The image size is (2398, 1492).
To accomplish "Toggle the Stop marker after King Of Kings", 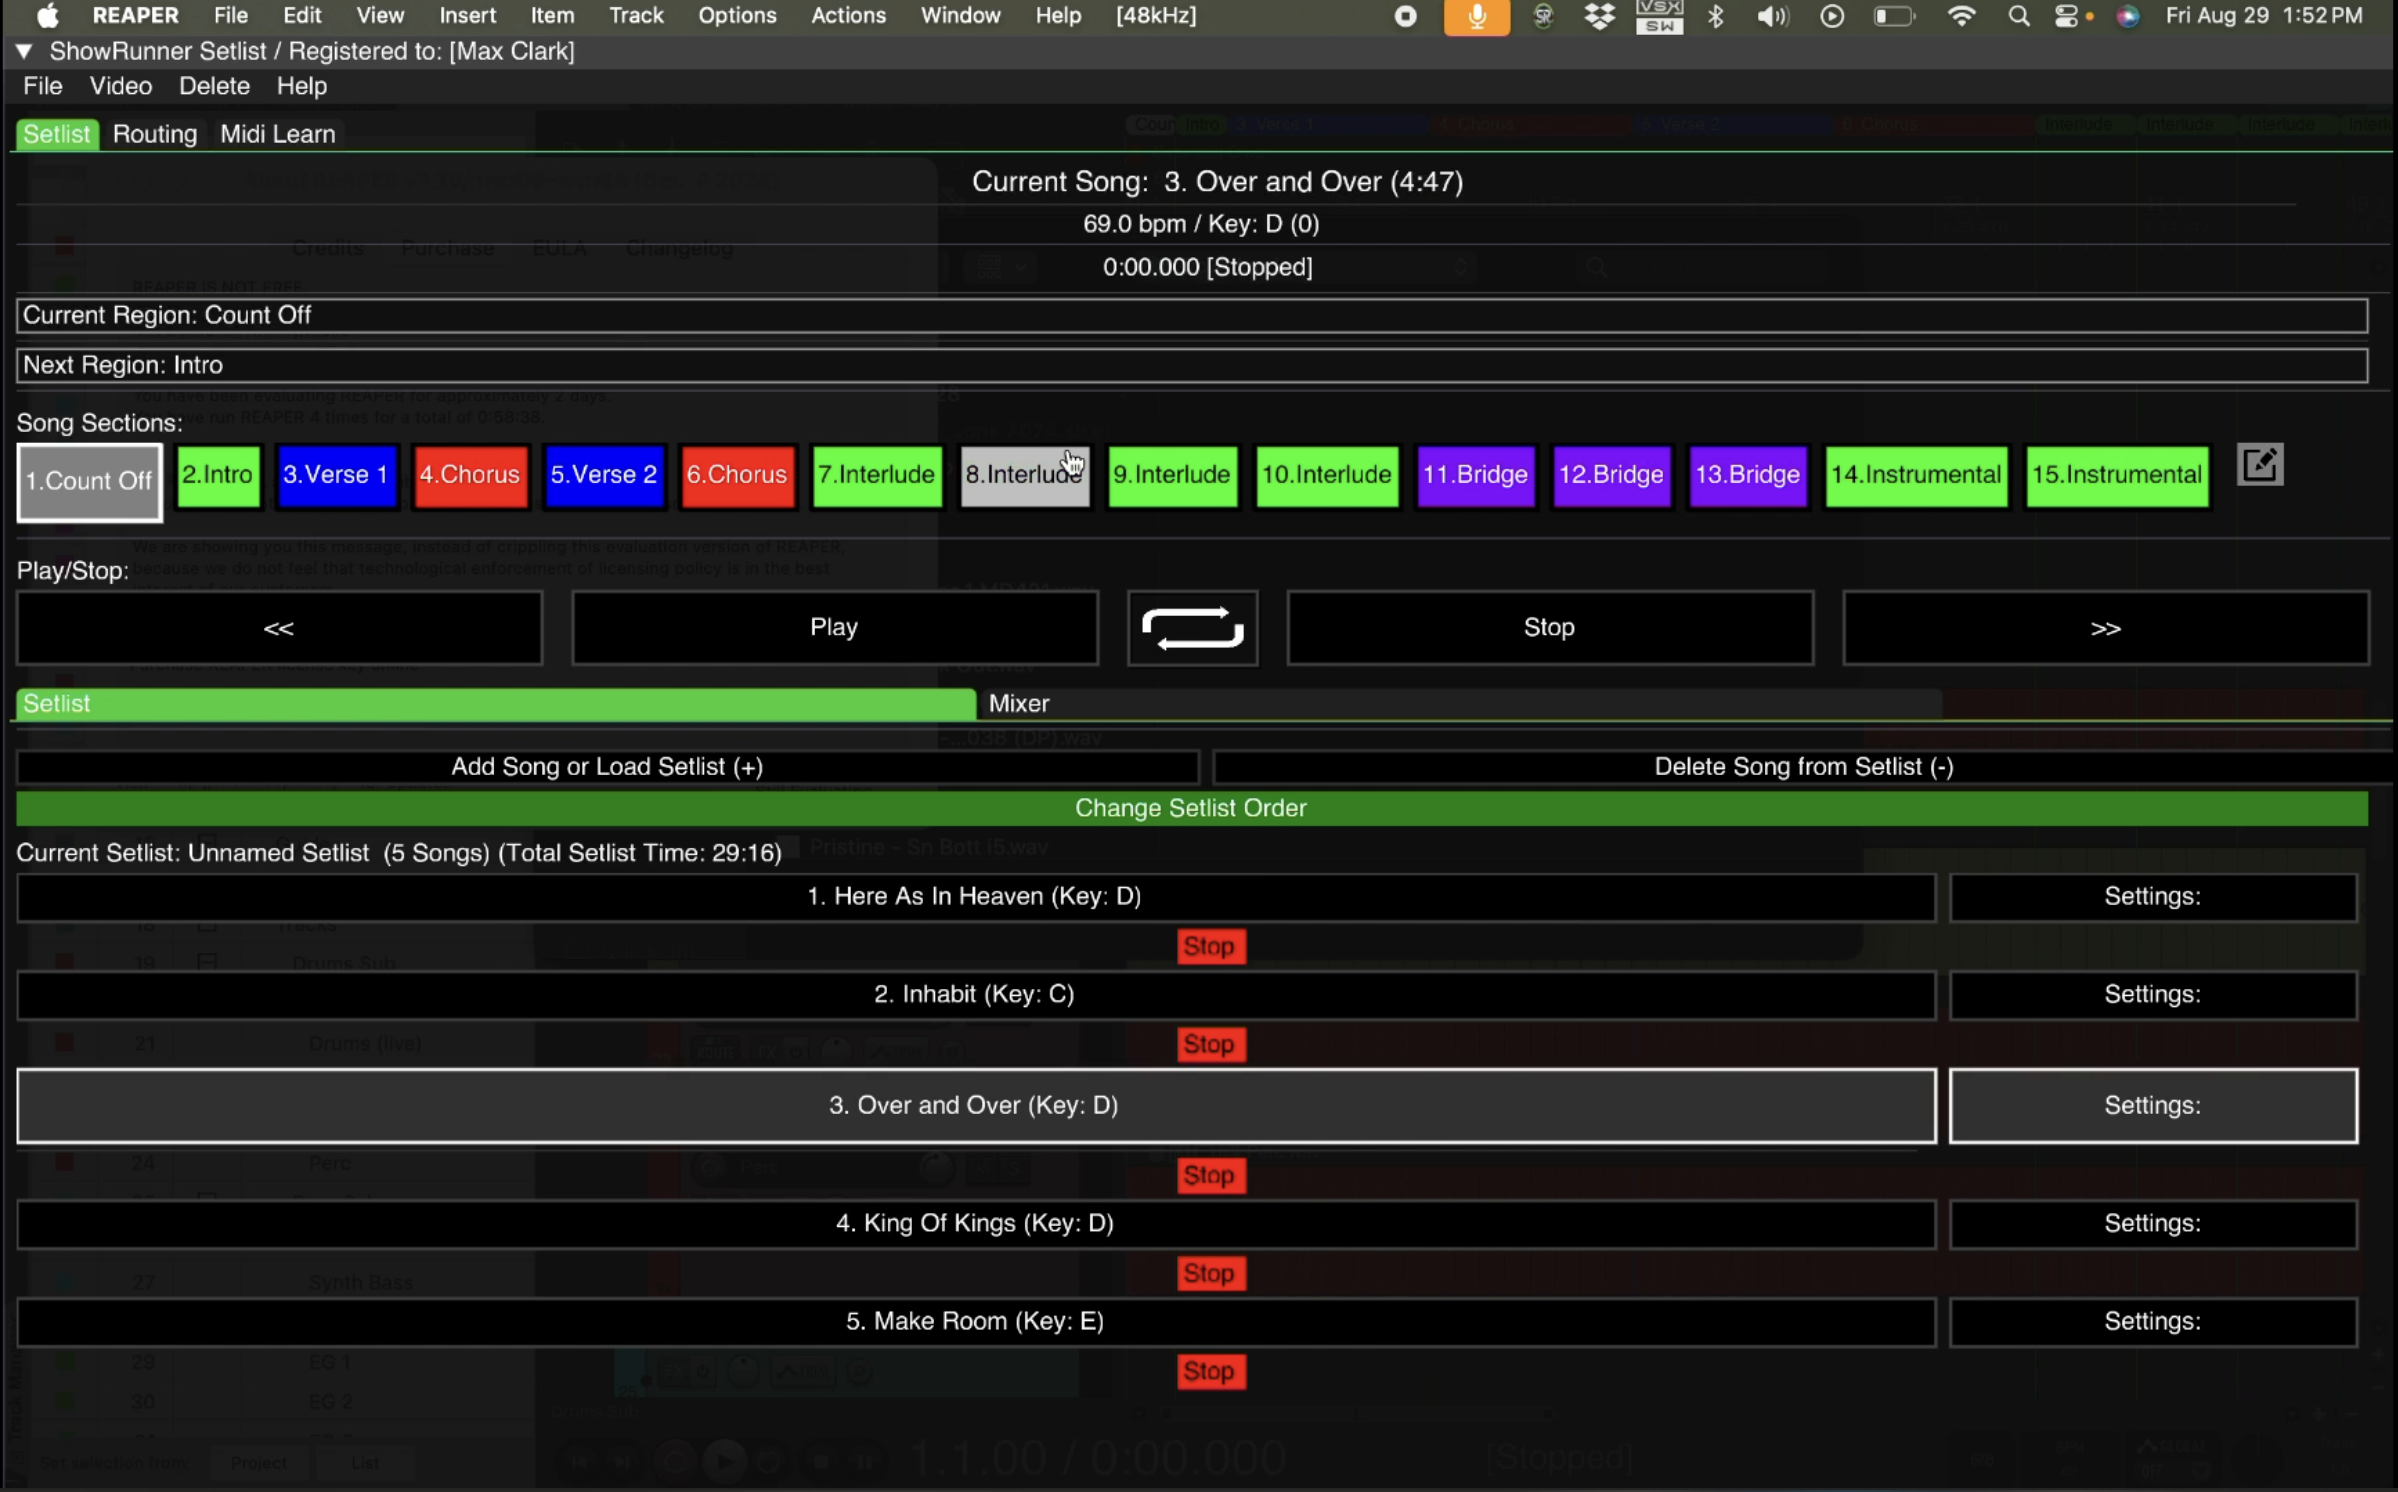I will (x=1210, y=1272).
